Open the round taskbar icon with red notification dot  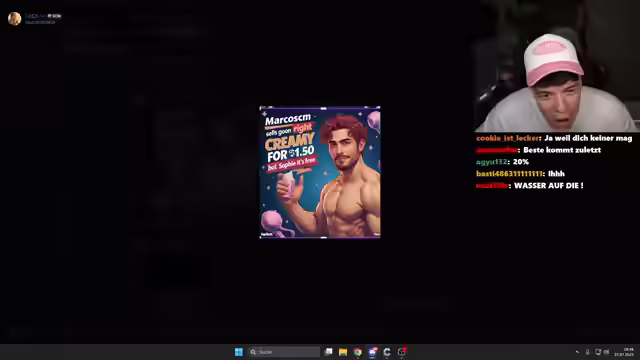[402, 351]
